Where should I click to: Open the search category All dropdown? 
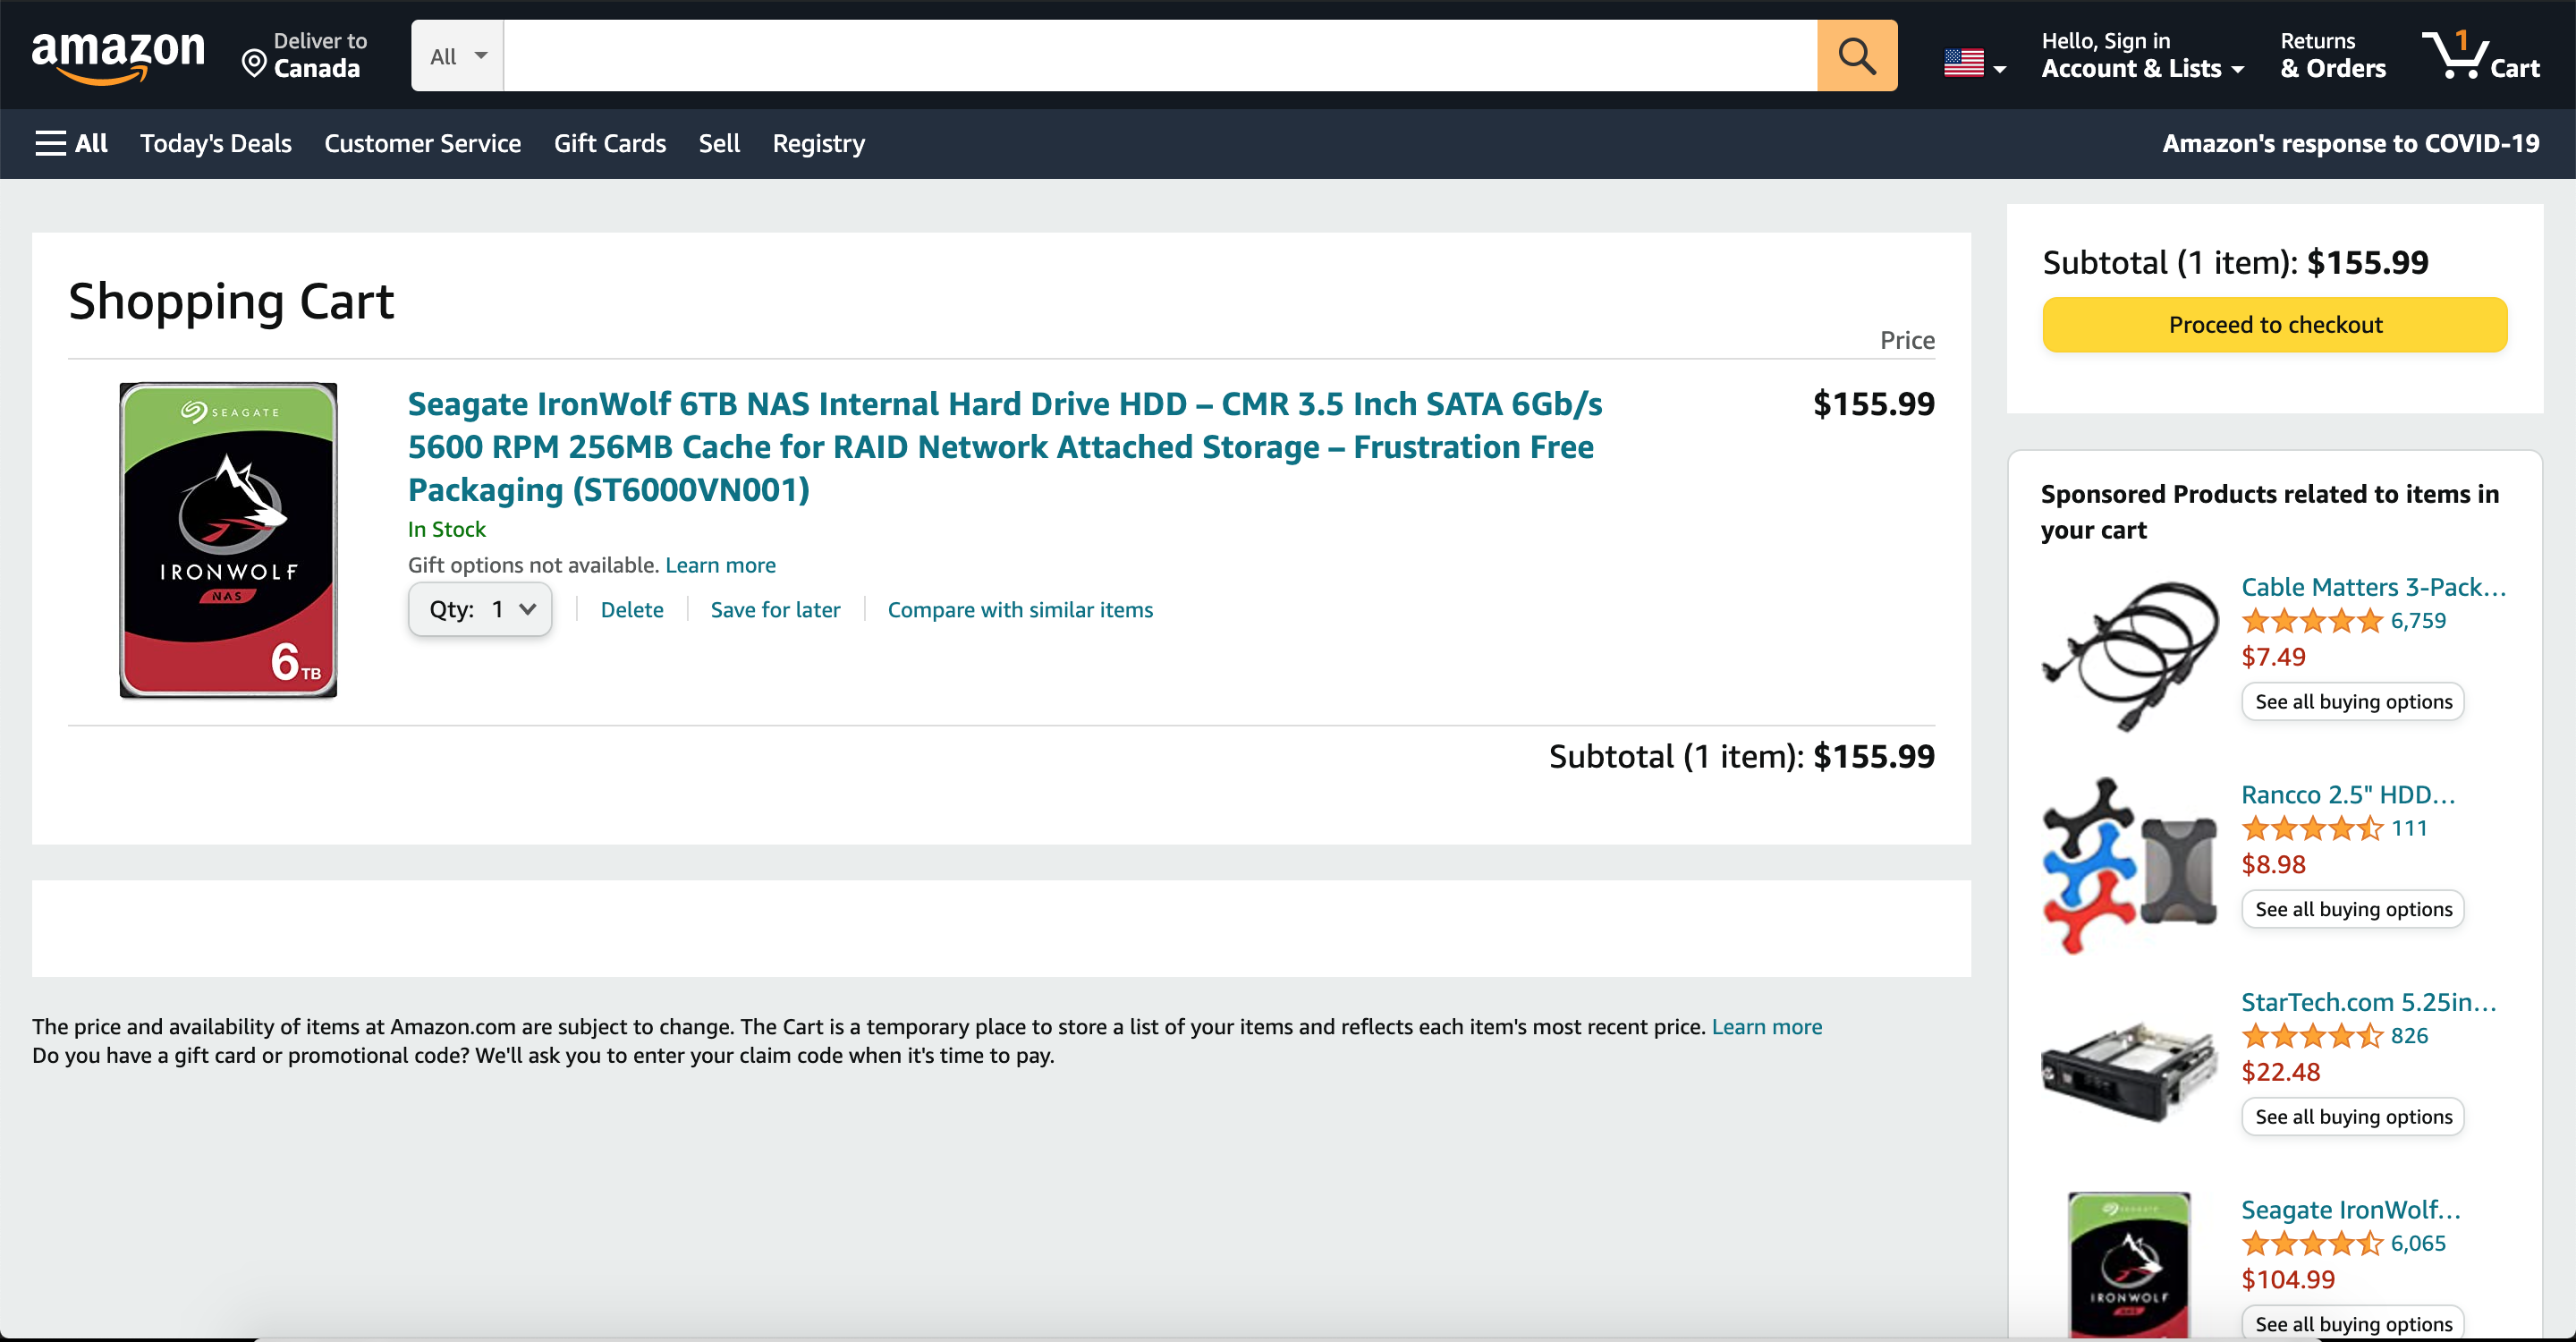point(458,56)
